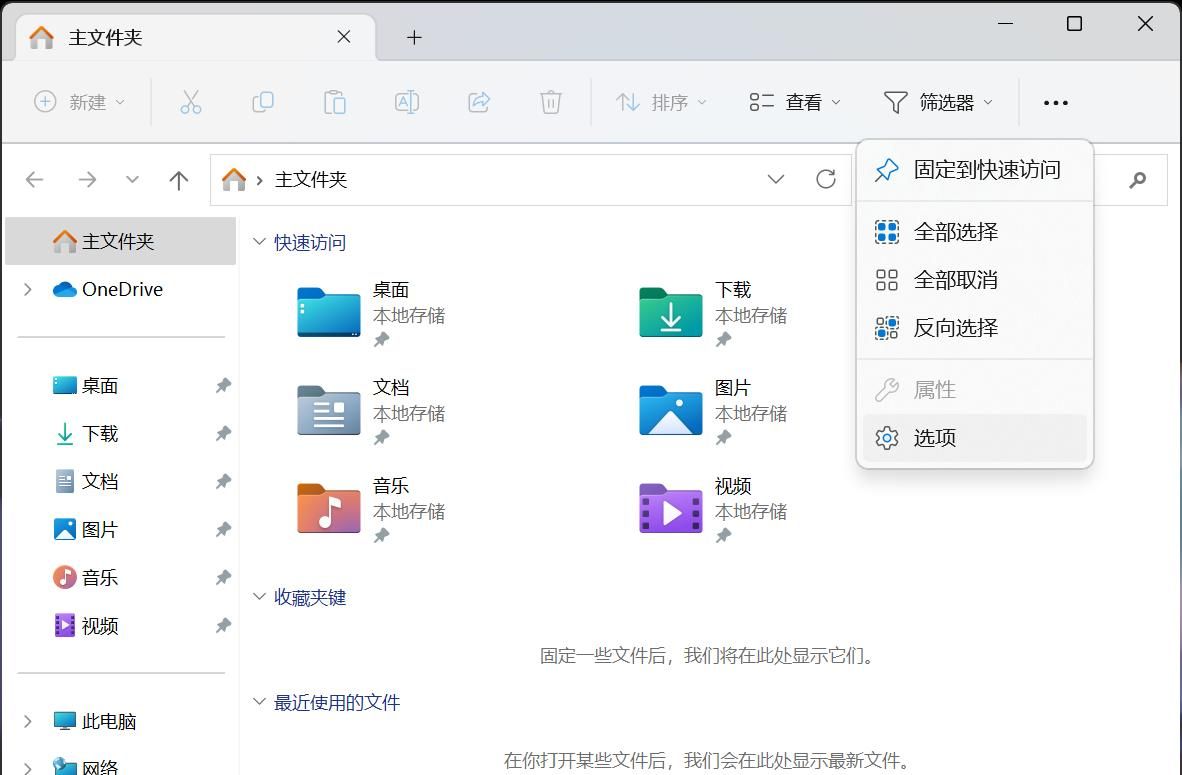Expand 此电脑 in navigation pane
Viewport: 1182px width, 775px height.
click(x=28, y=721)
